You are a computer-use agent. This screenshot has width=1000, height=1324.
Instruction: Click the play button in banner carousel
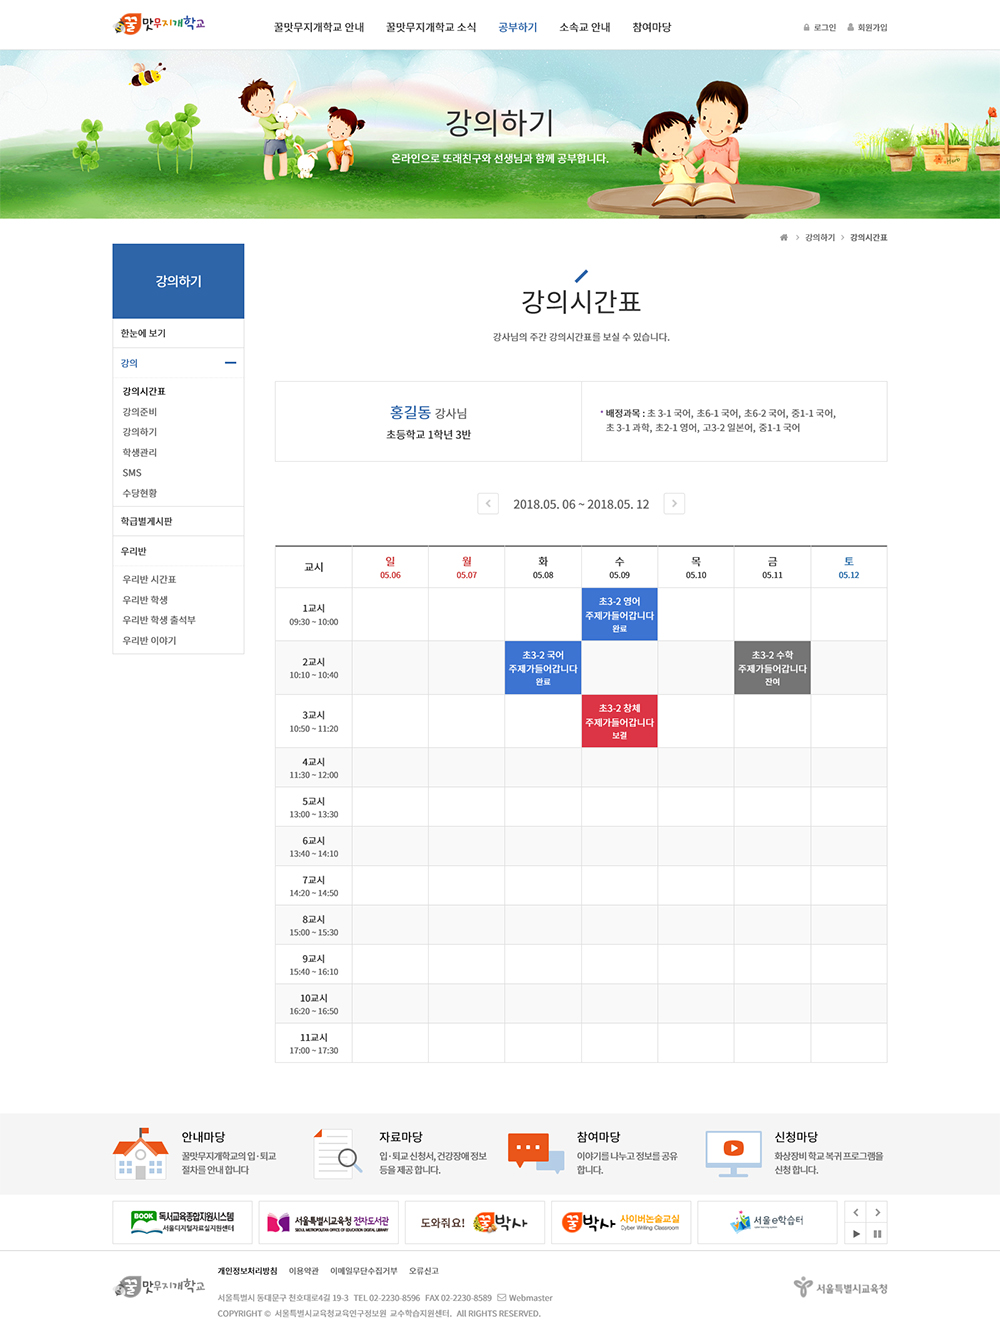coord(856,1234)
